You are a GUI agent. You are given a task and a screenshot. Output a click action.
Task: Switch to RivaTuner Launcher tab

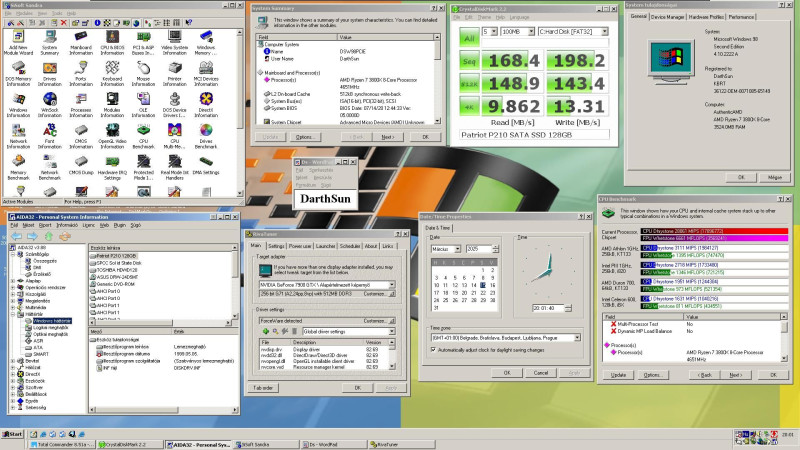point(326,246)
